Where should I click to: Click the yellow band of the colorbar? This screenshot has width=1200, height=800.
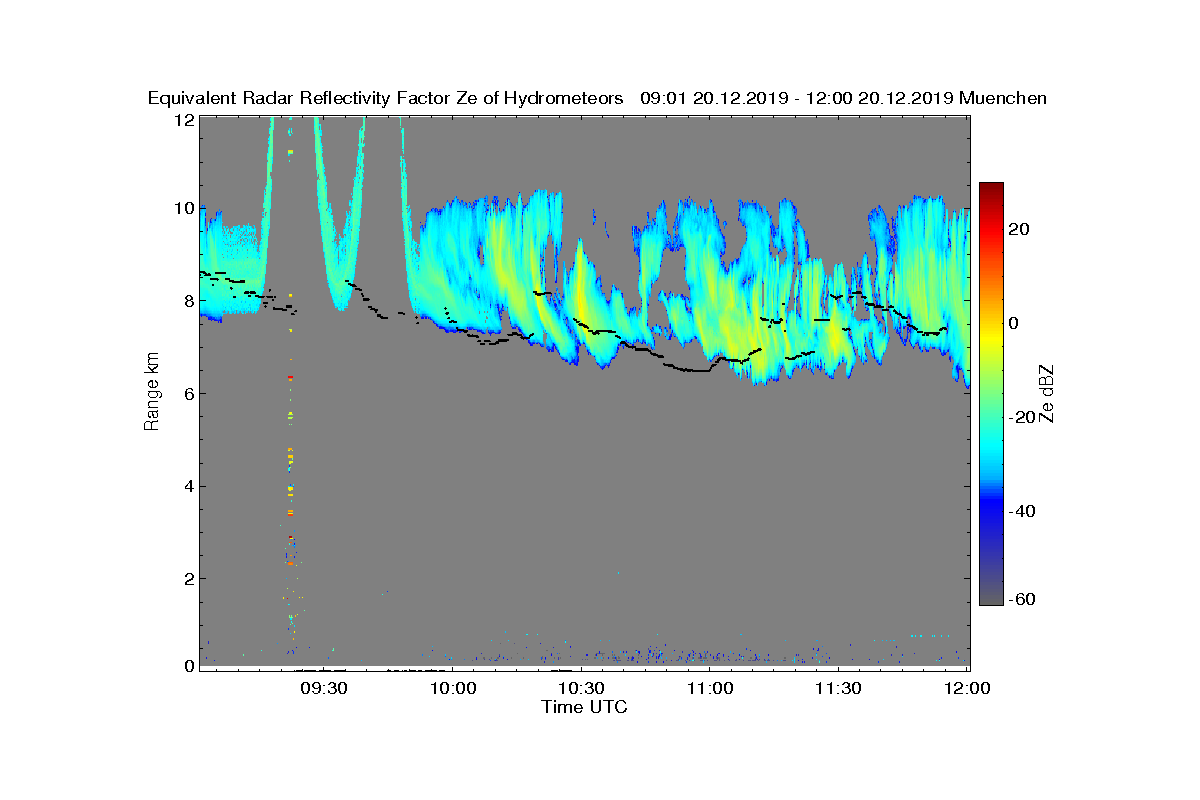(991, 337)
